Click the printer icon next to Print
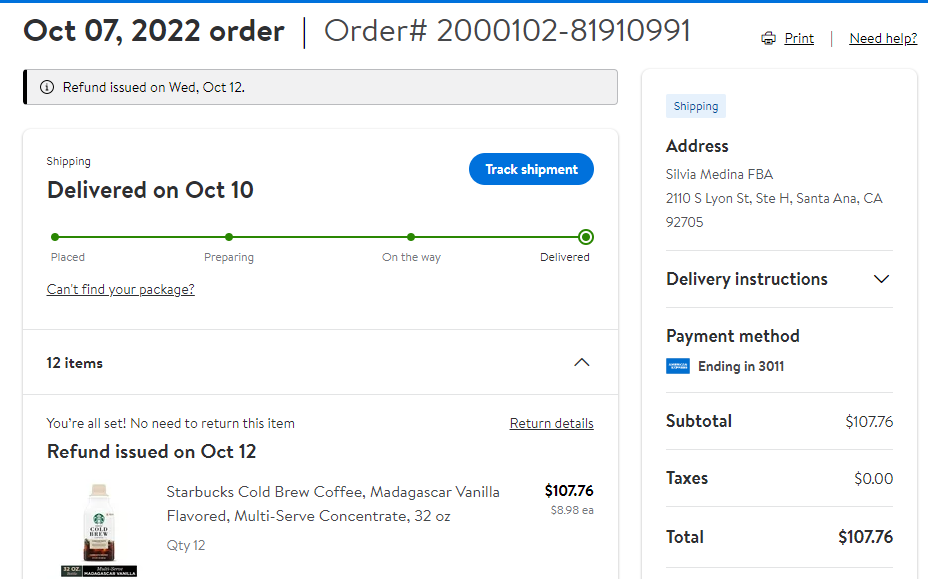This screenshot has height=579, width=928. (768, 38)
